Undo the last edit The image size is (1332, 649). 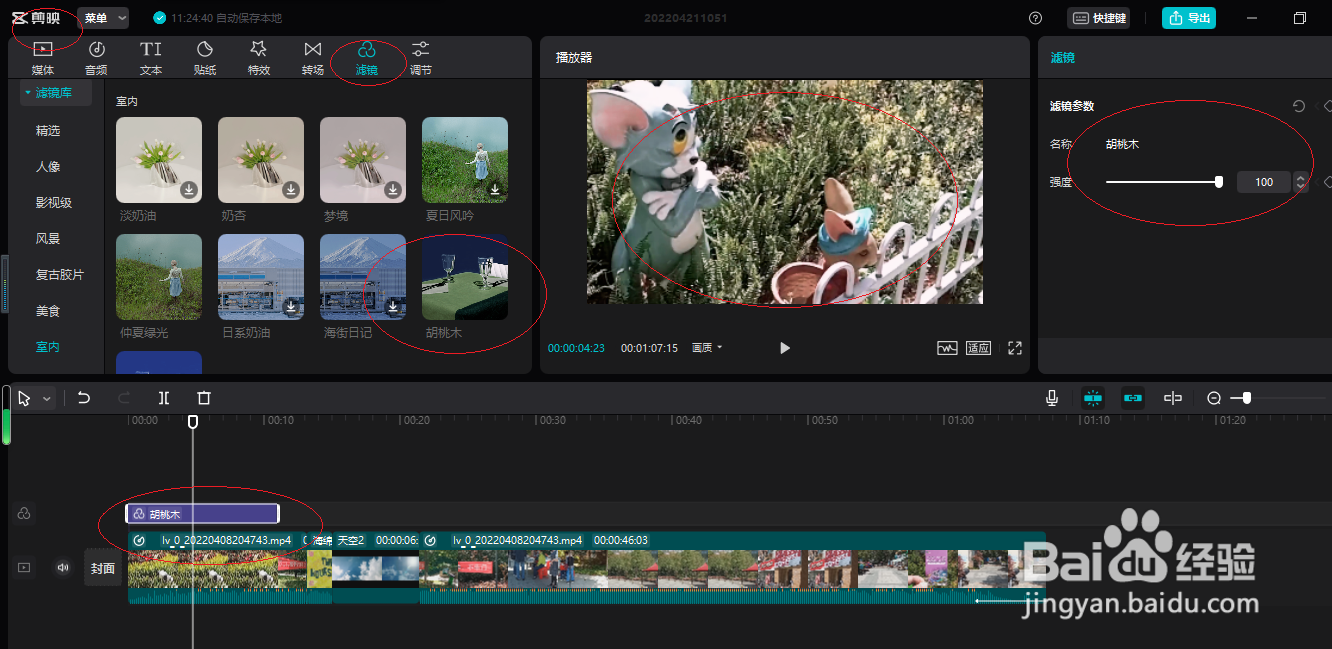[x=84, y=398]
